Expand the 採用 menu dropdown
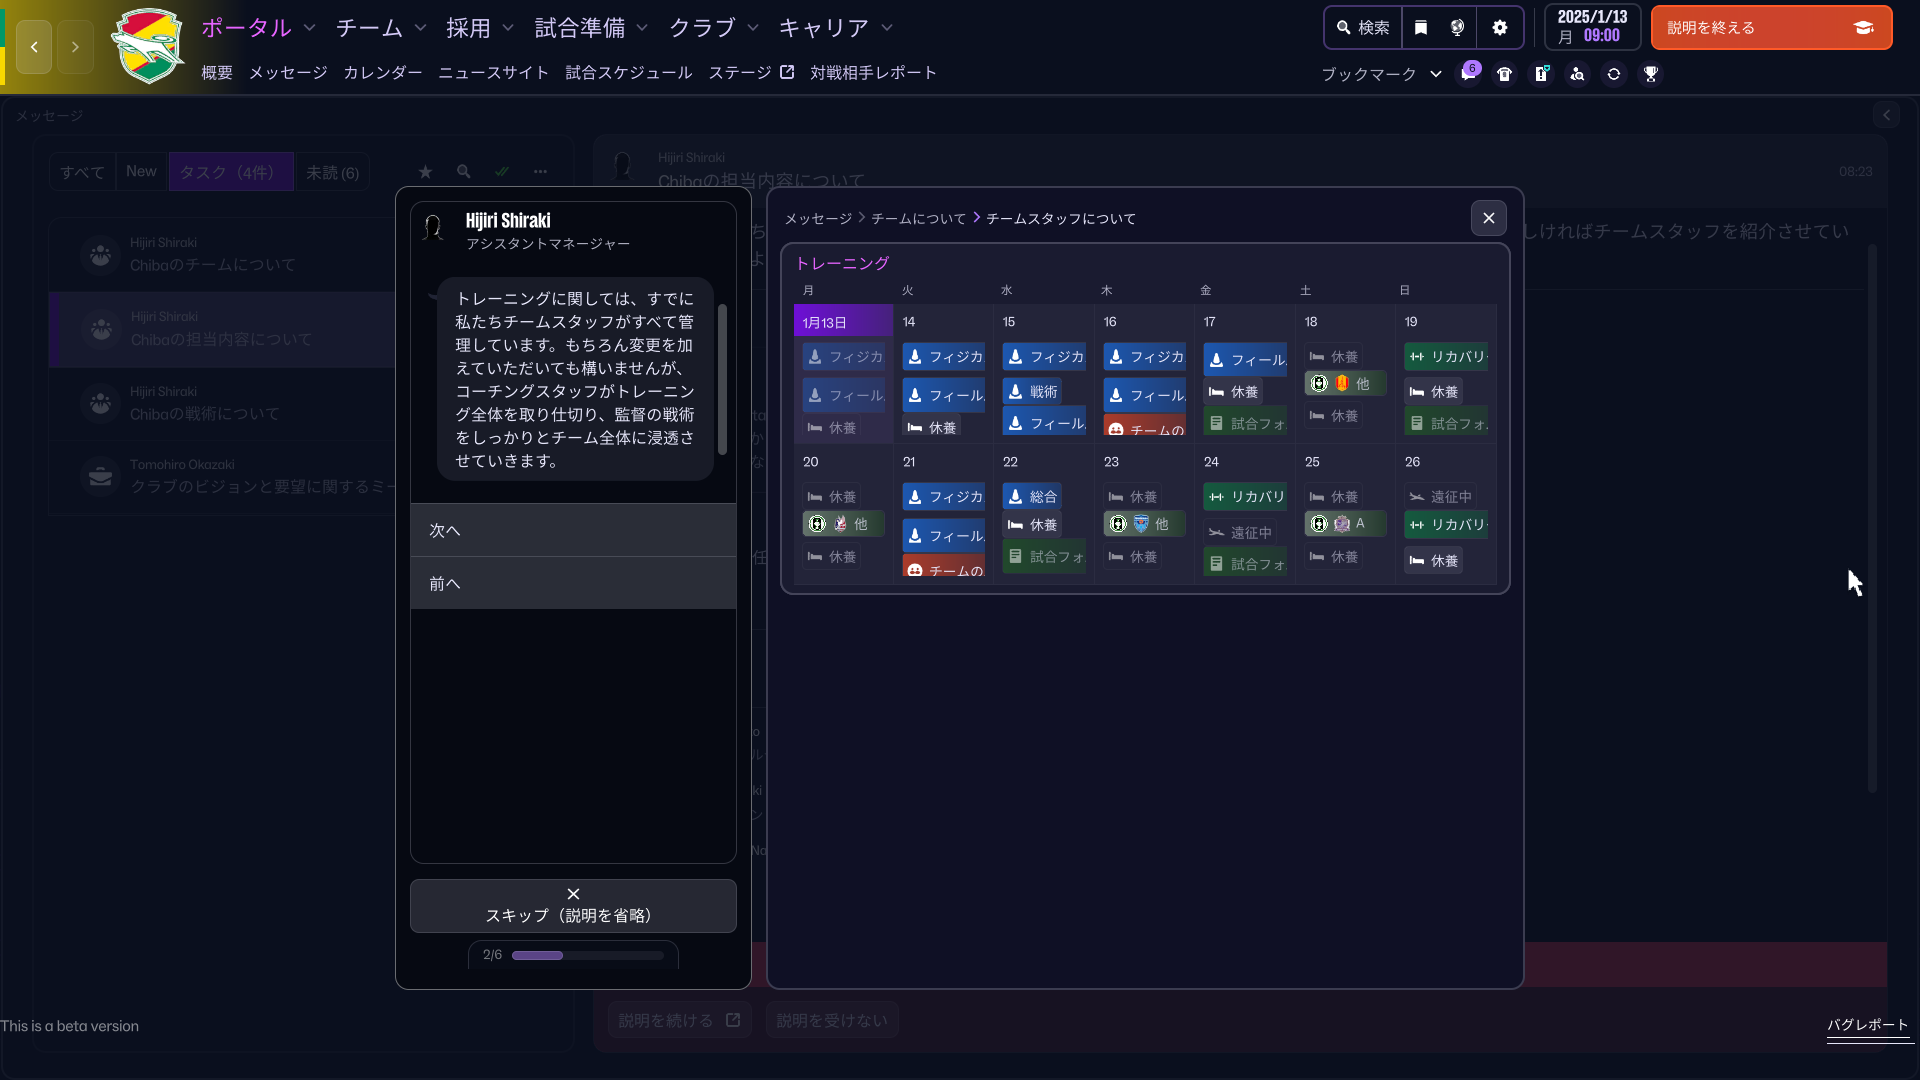Screen dimensions: 1920x1080 [508, 28]
